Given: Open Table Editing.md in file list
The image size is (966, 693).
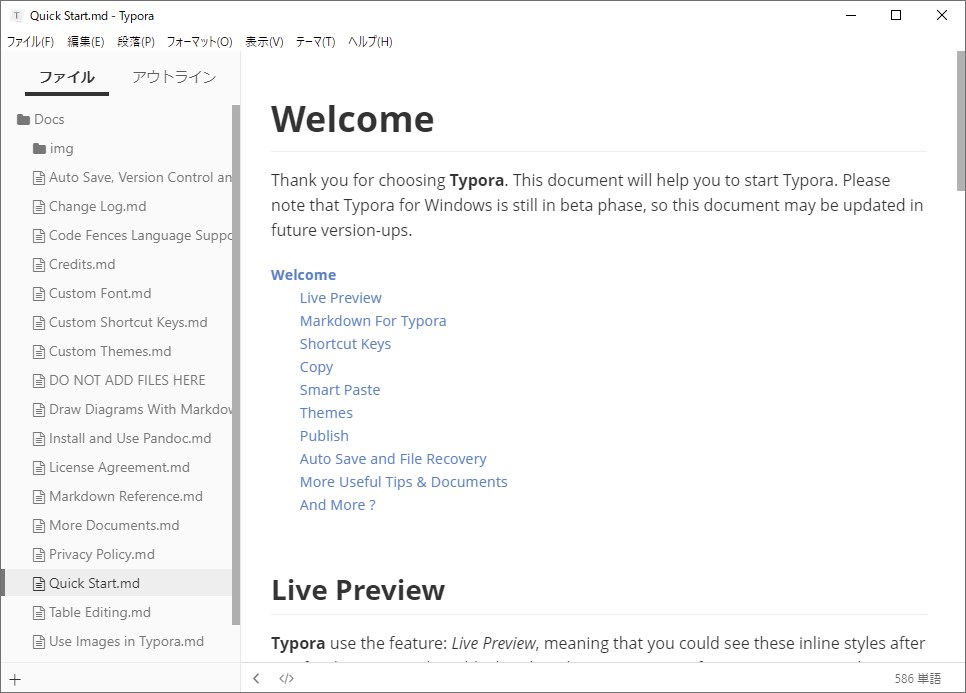Looking at the screenshot, I should pos(100,612).
